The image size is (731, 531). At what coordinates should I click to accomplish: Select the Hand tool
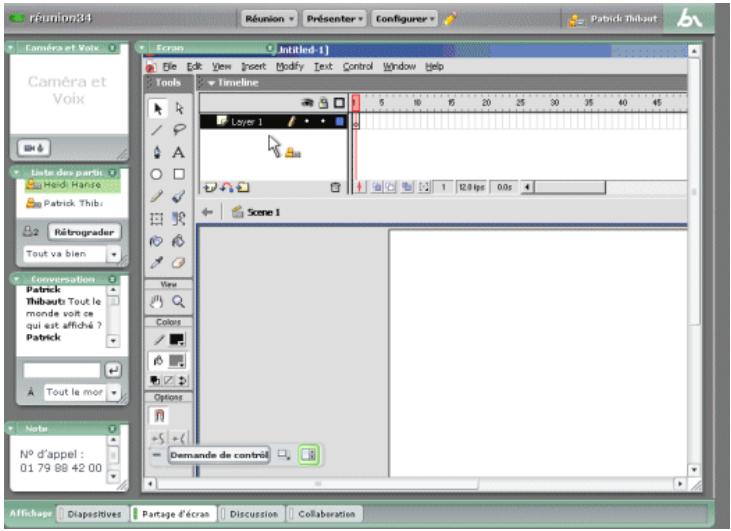click(157, 302)
